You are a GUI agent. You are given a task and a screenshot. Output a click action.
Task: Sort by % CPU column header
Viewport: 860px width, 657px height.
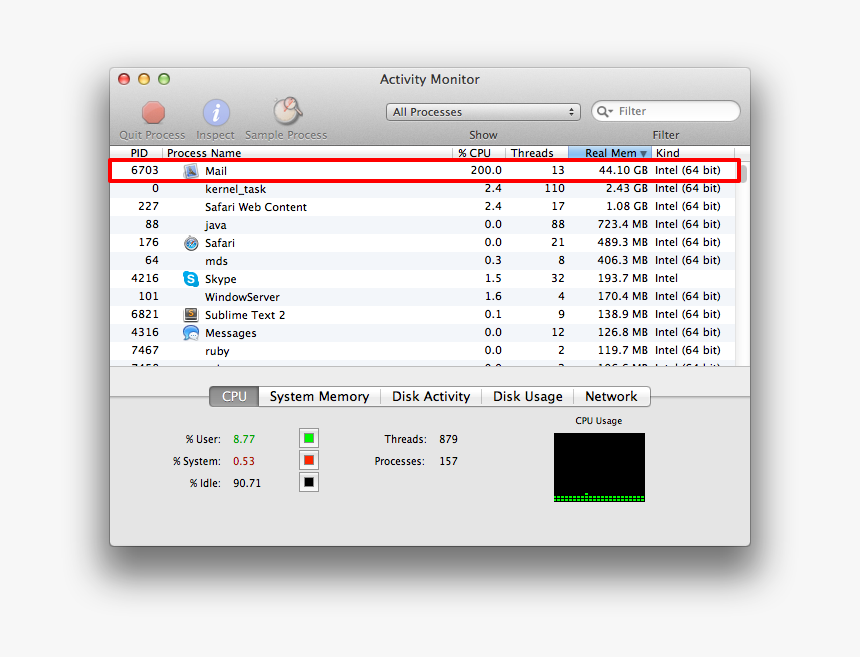click(479, 153)
